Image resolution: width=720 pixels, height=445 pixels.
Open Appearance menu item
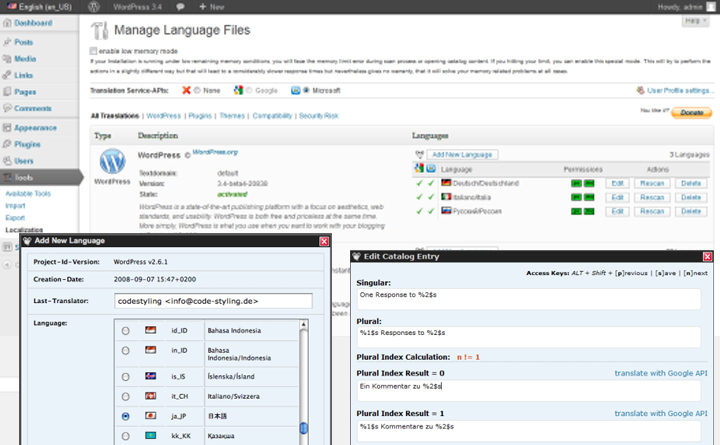35,128
